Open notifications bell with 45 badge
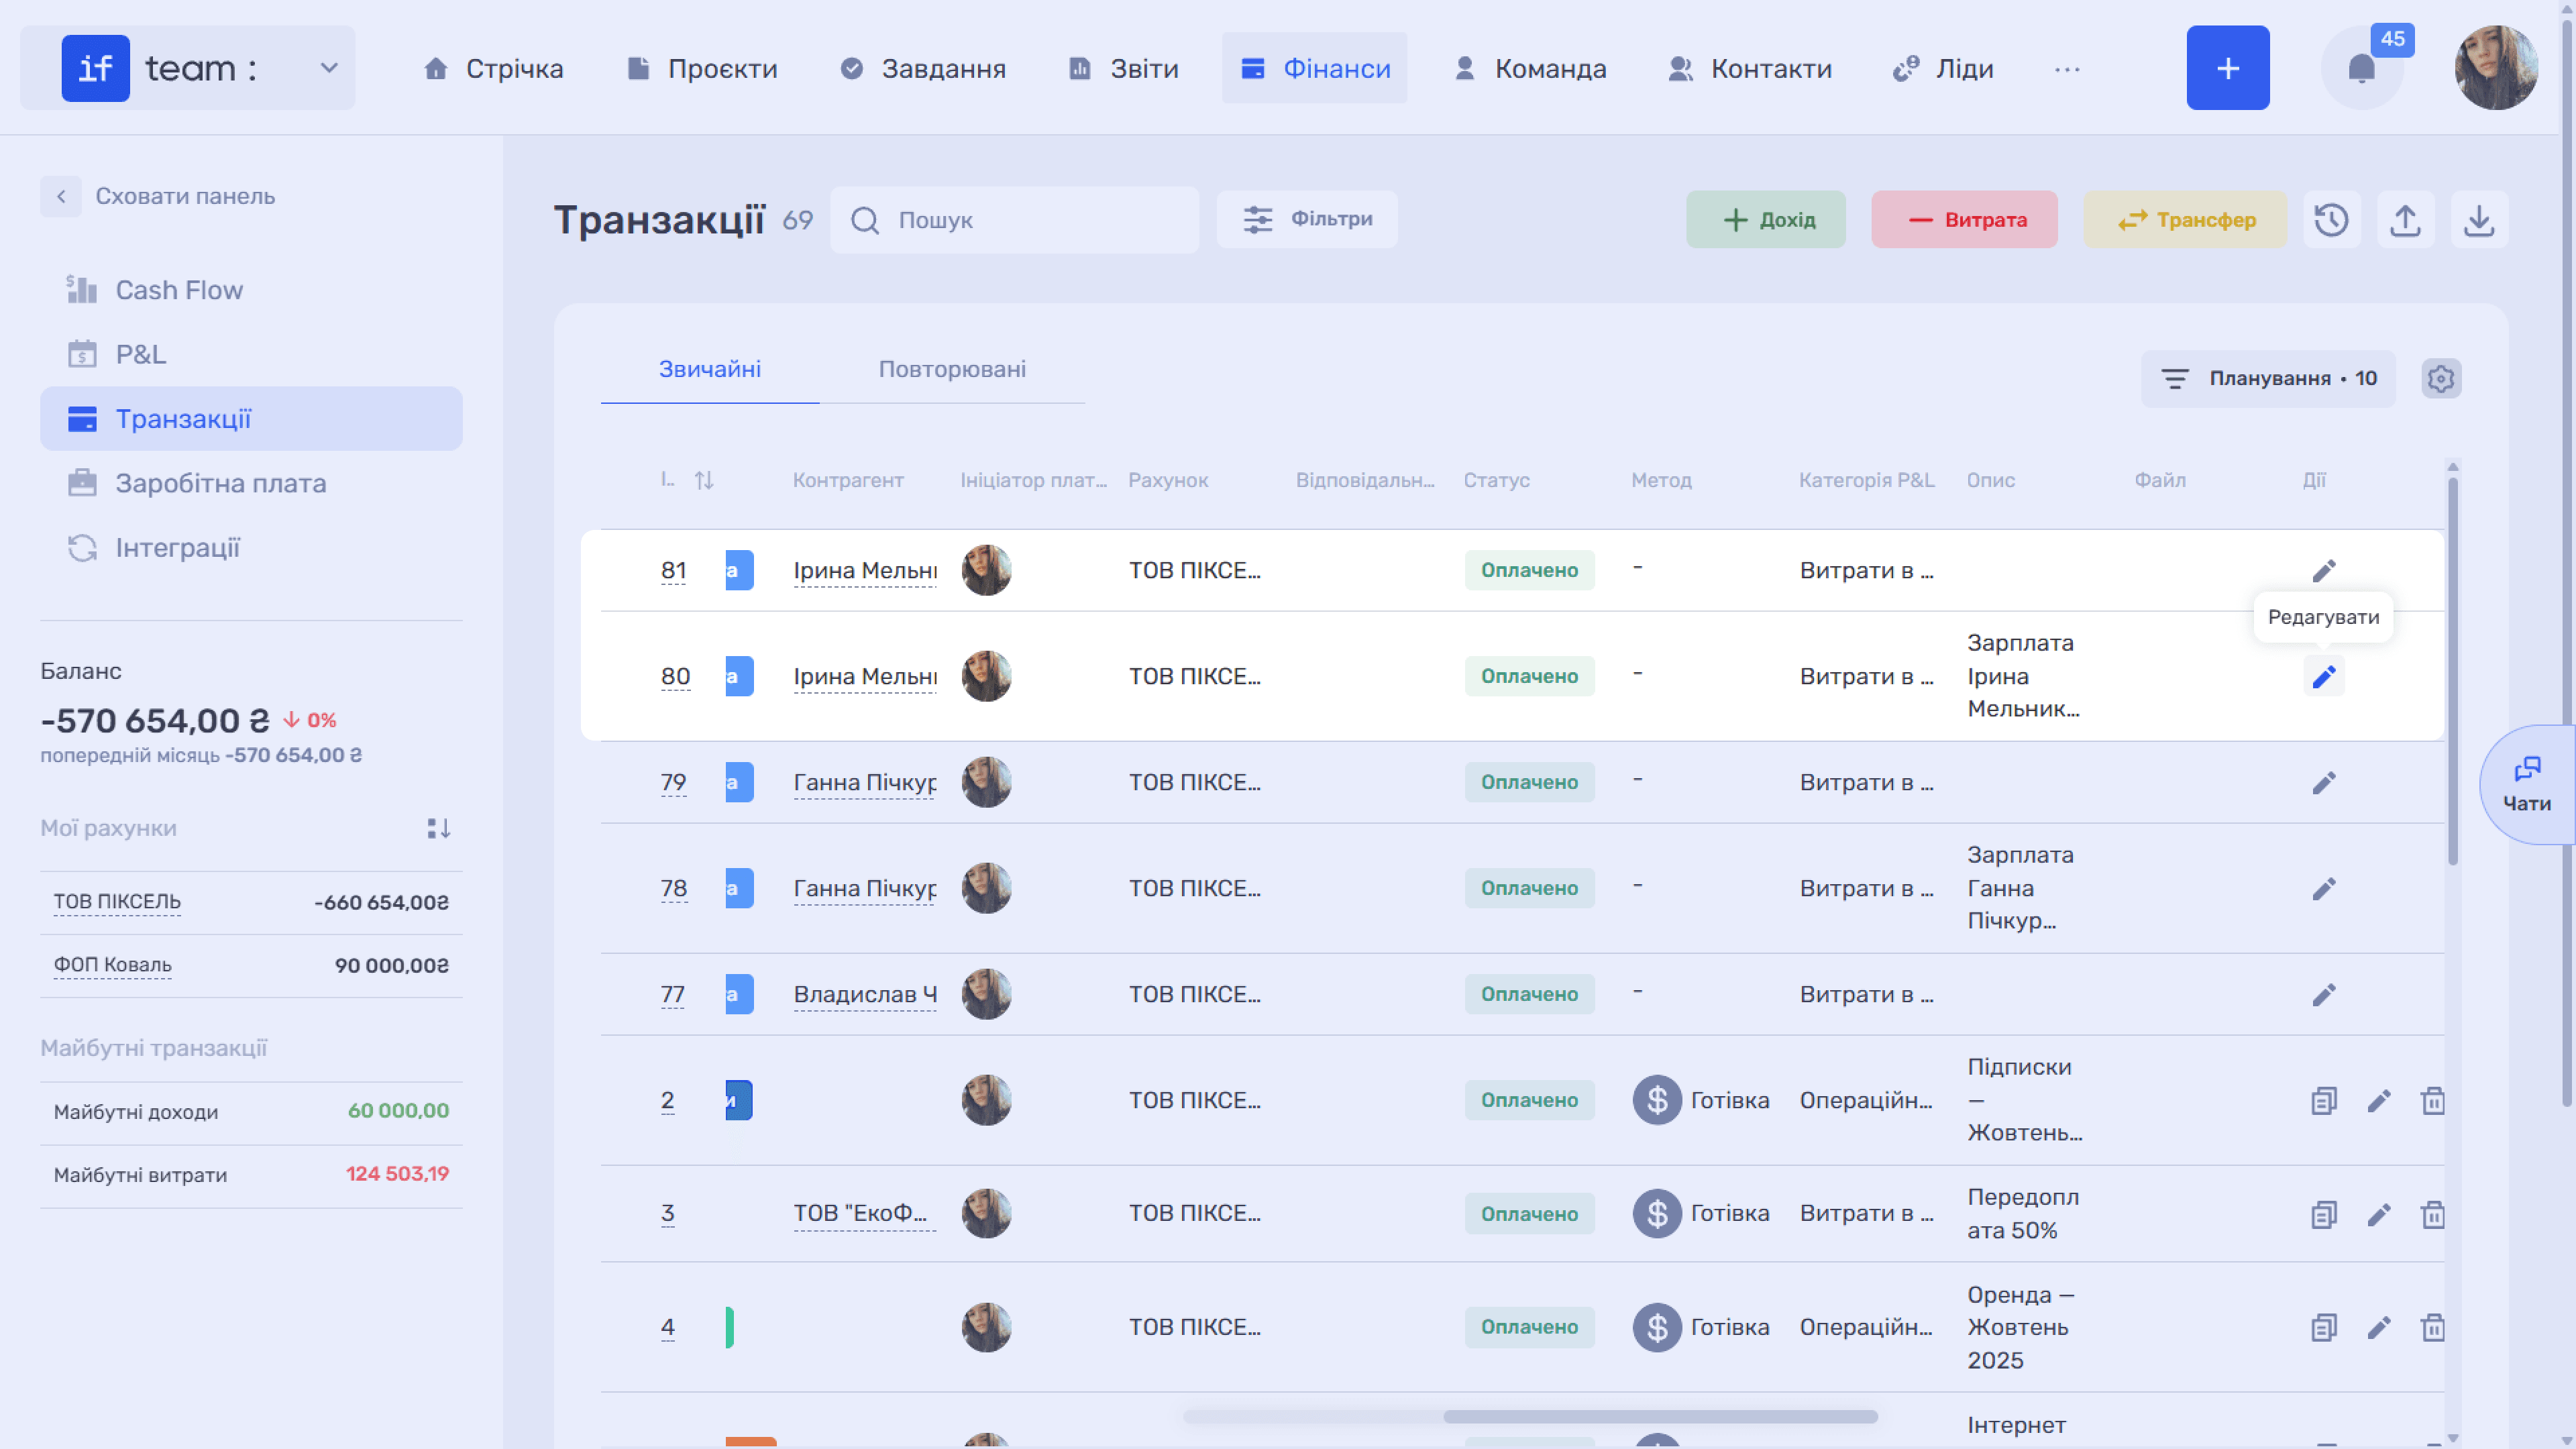Viewport: 2576px width, 1449px height. click(2362, 68)
